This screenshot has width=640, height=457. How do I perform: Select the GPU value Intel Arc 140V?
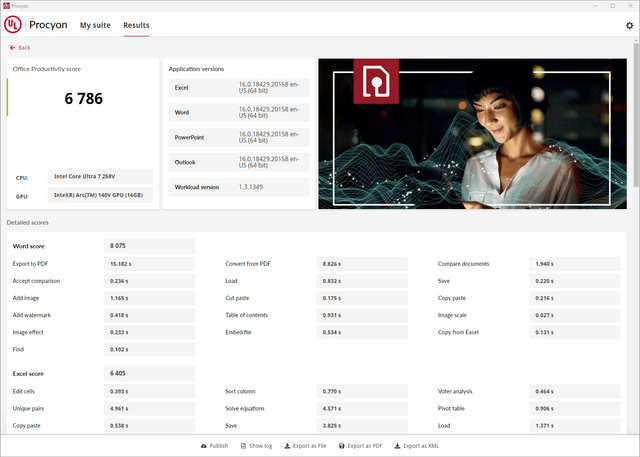(x=100, y=195)
